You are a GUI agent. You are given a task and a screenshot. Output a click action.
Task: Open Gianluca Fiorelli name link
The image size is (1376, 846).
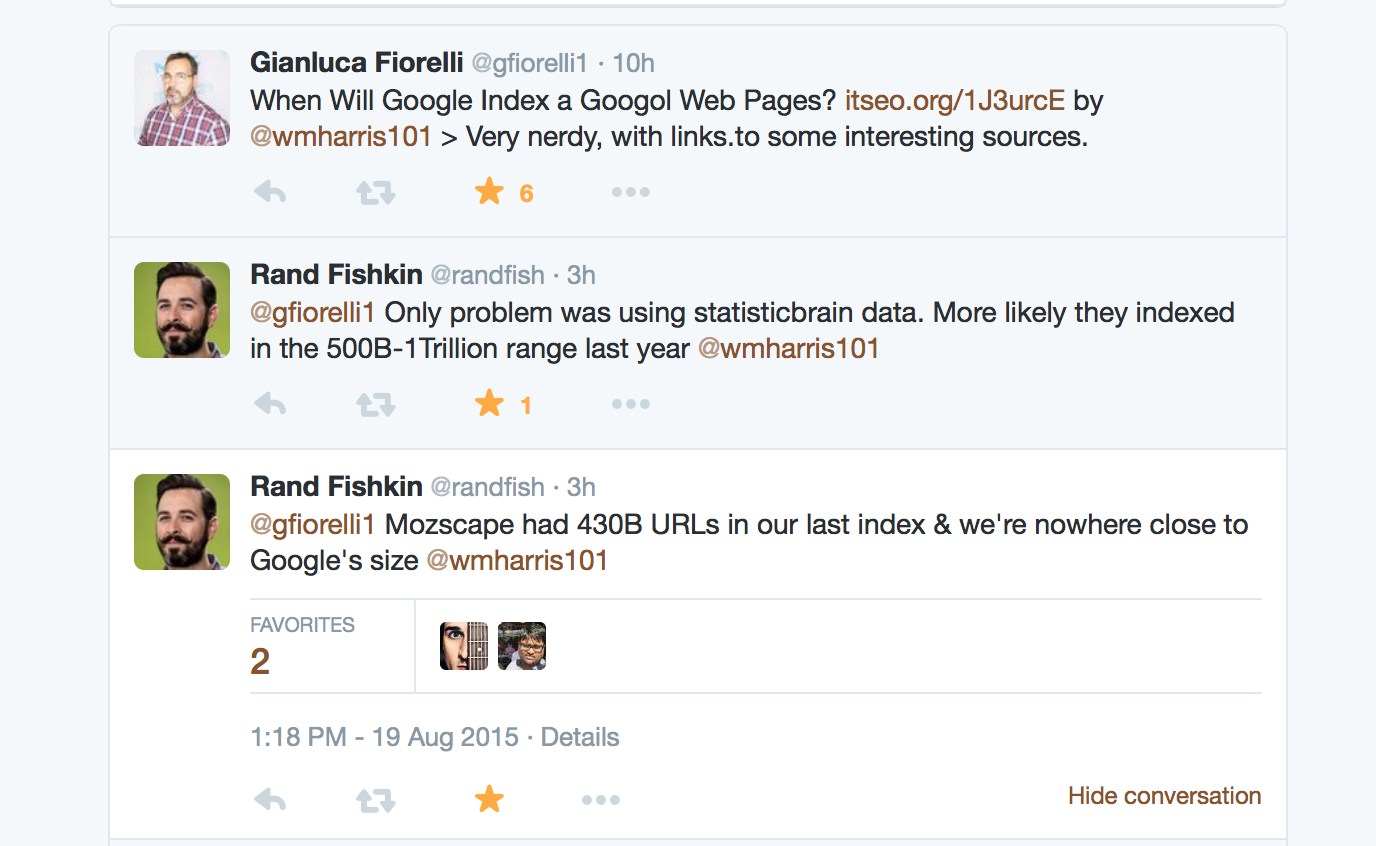356,63
